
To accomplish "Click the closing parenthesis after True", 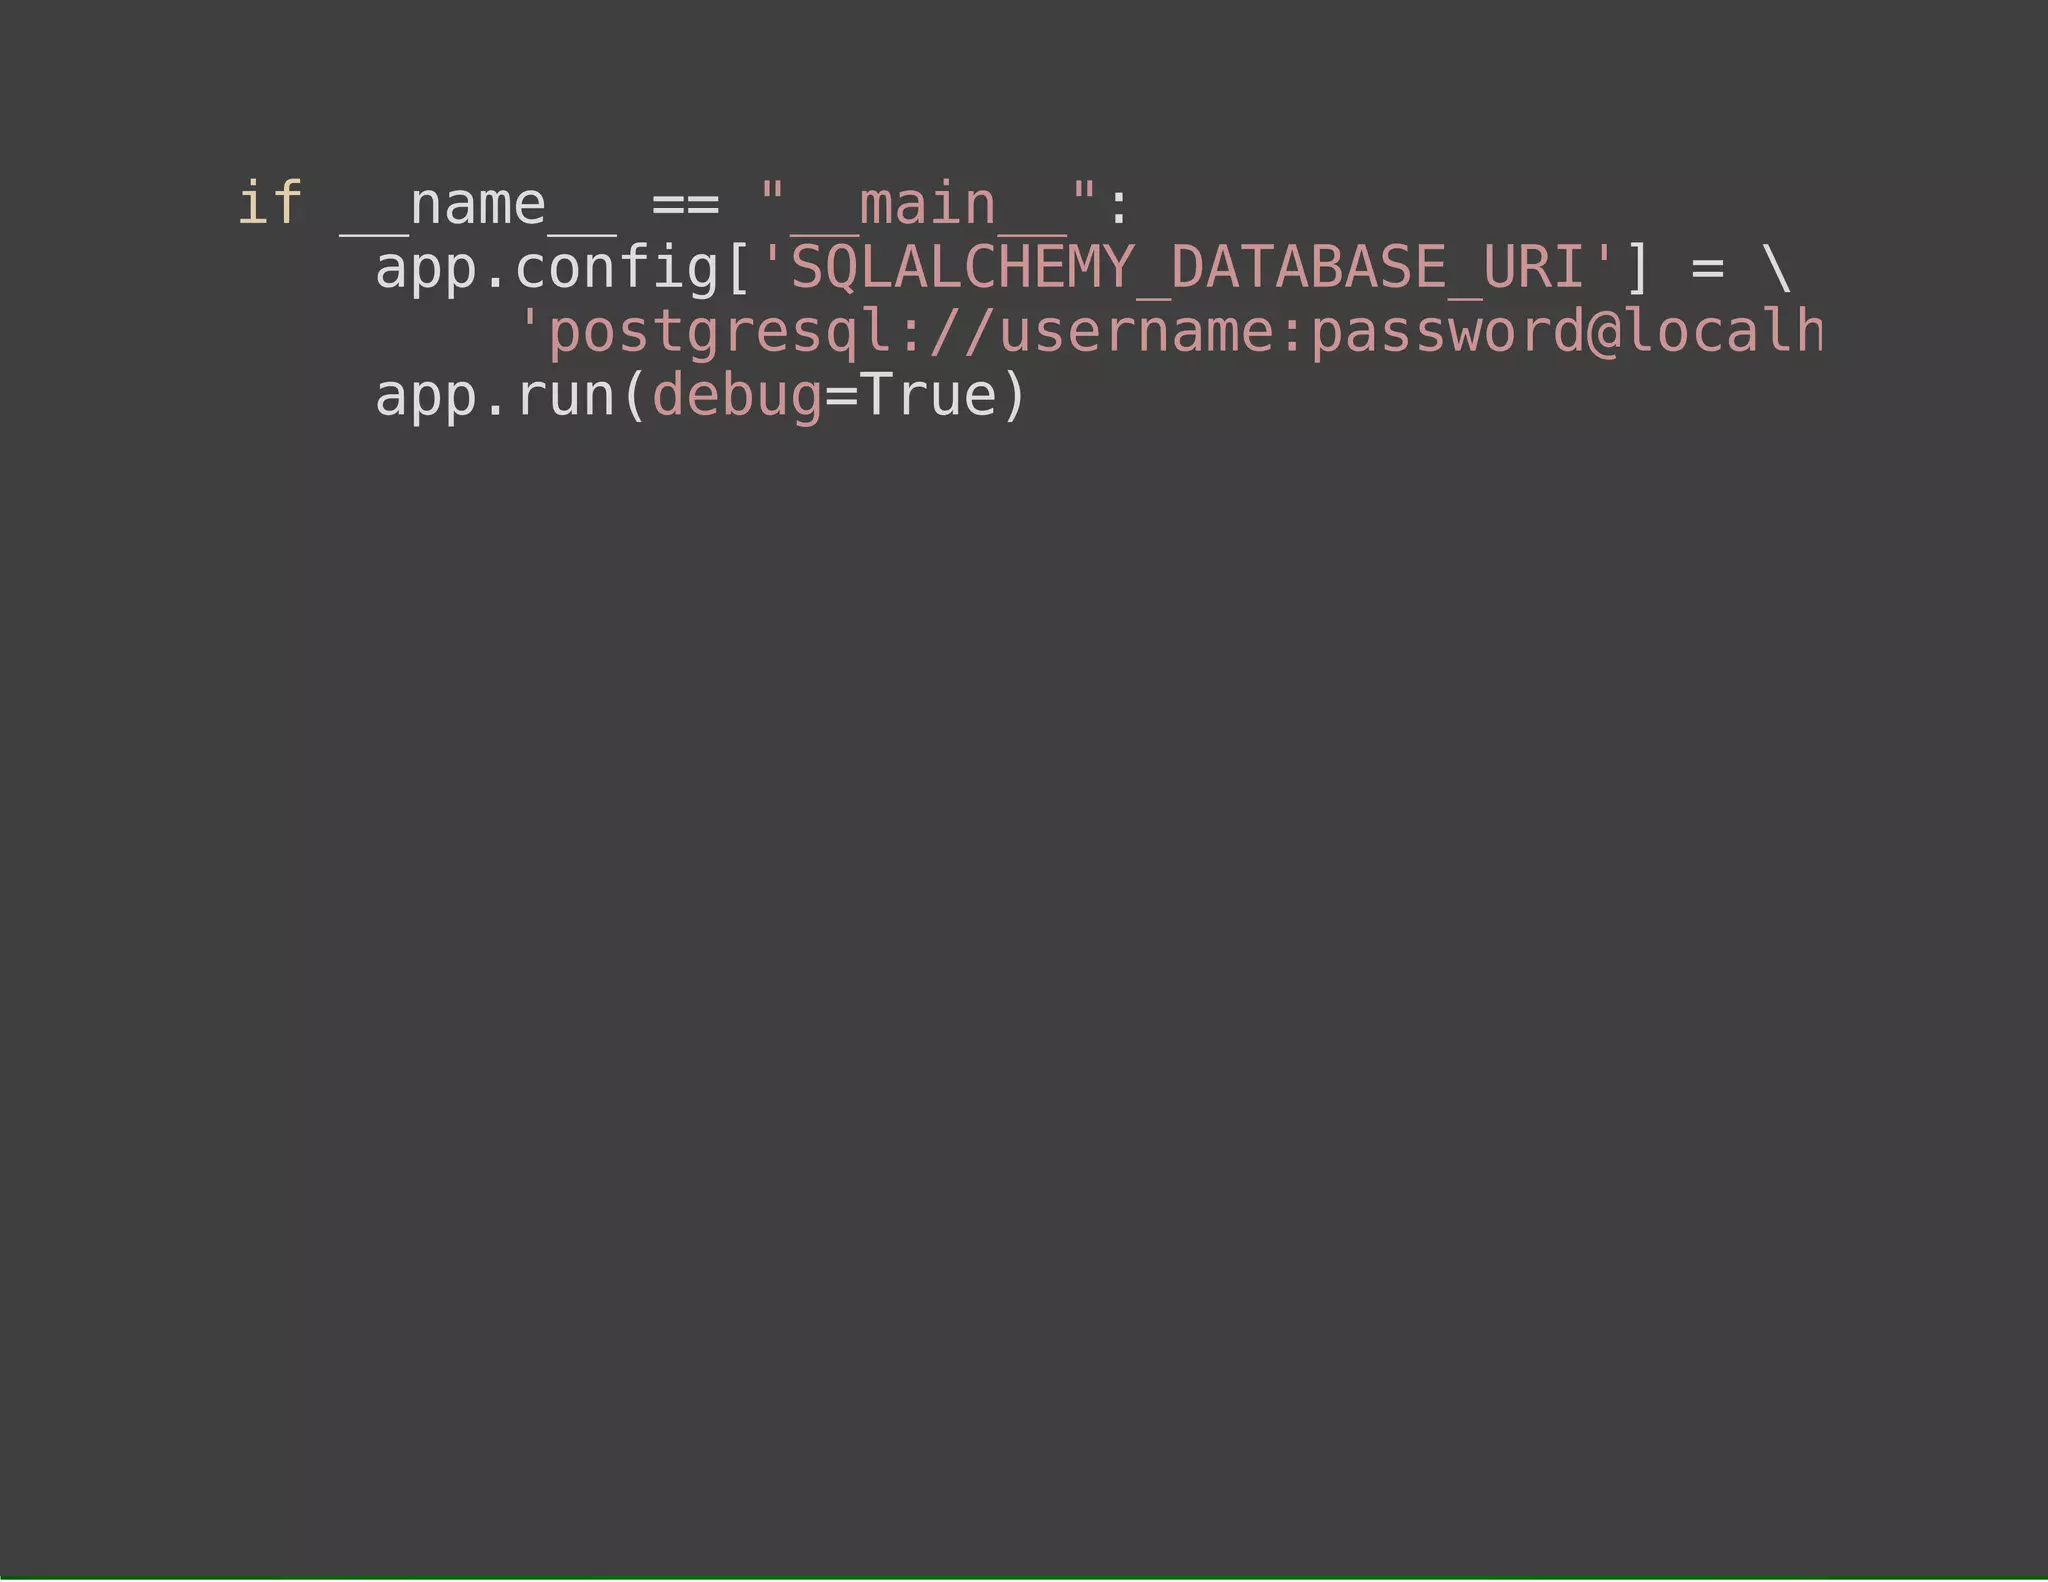I will pos(1014,396).
